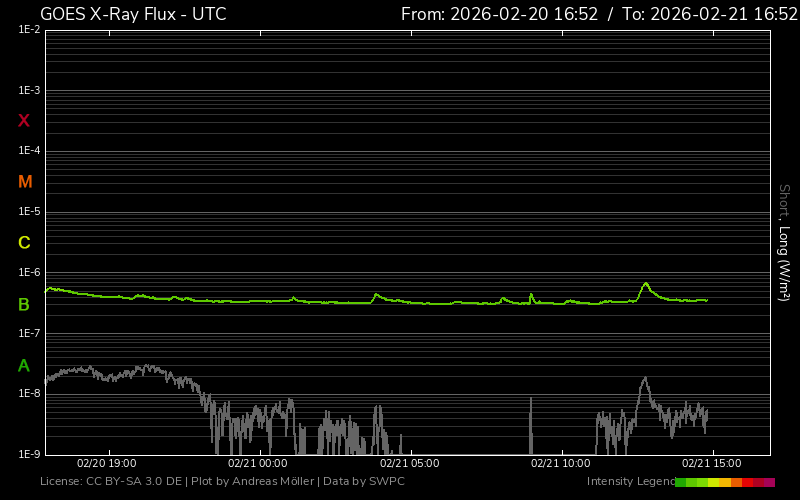Click the orange M flare class label
The width and height of the screenshot is (800, 500).
[25, 182]
